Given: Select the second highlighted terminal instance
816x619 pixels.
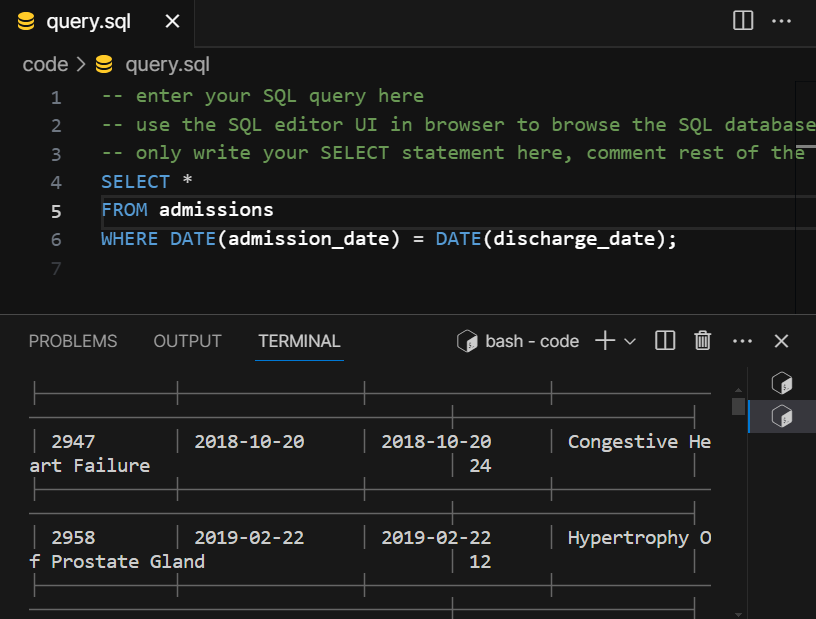Looking at the screenshot, I should [x=782, y=416].
